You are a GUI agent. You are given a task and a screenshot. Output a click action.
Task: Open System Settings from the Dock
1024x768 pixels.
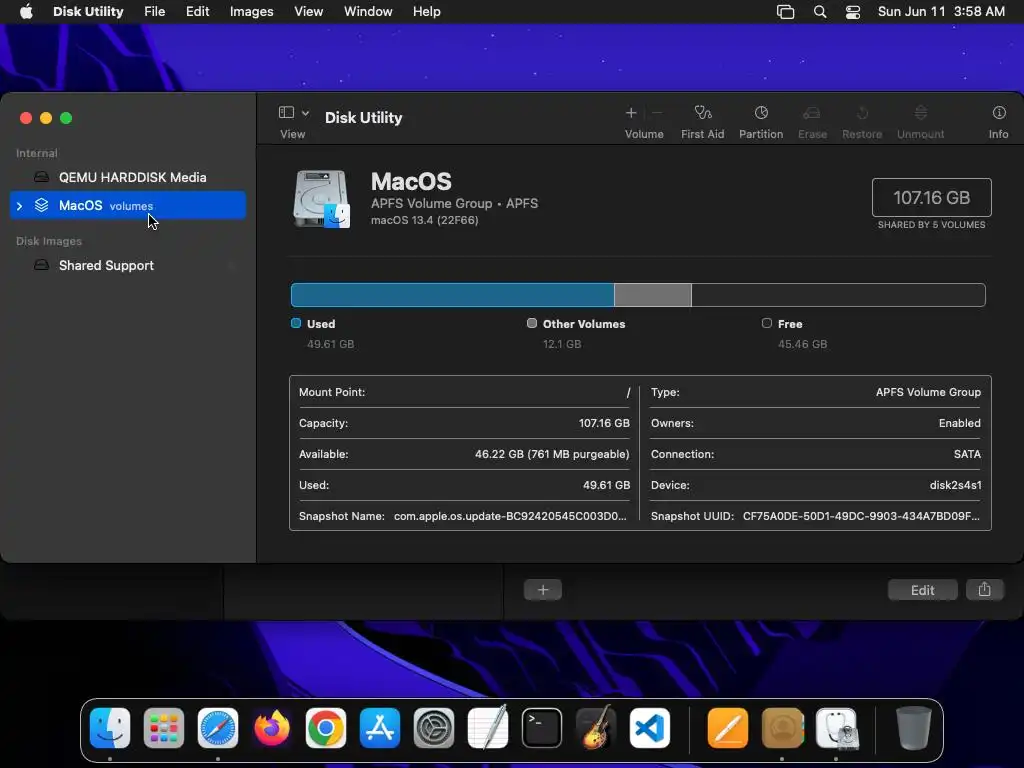pos(434,728)
